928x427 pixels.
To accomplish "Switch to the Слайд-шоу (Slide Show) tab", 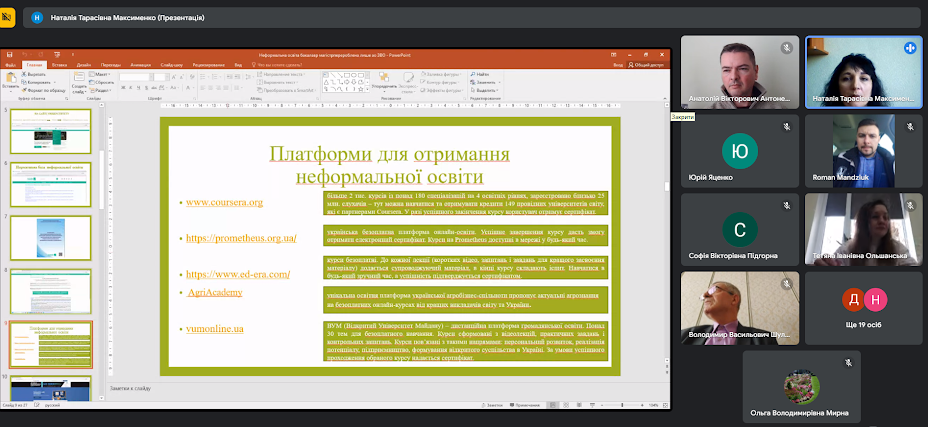I will point(172,65).
